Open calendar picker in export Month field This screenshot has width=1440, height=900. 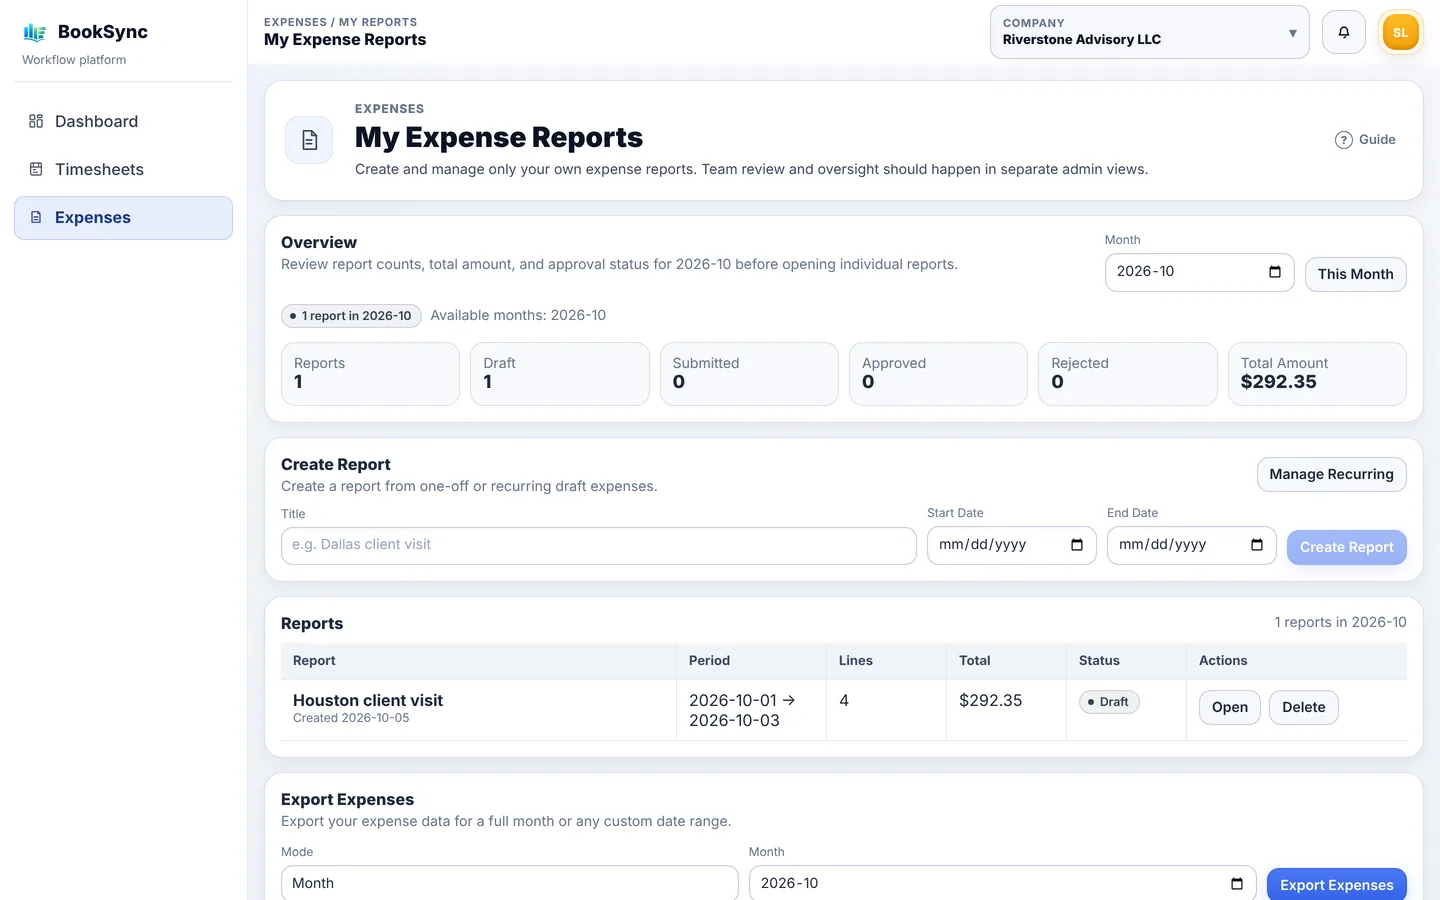[x=1237, y=884]
